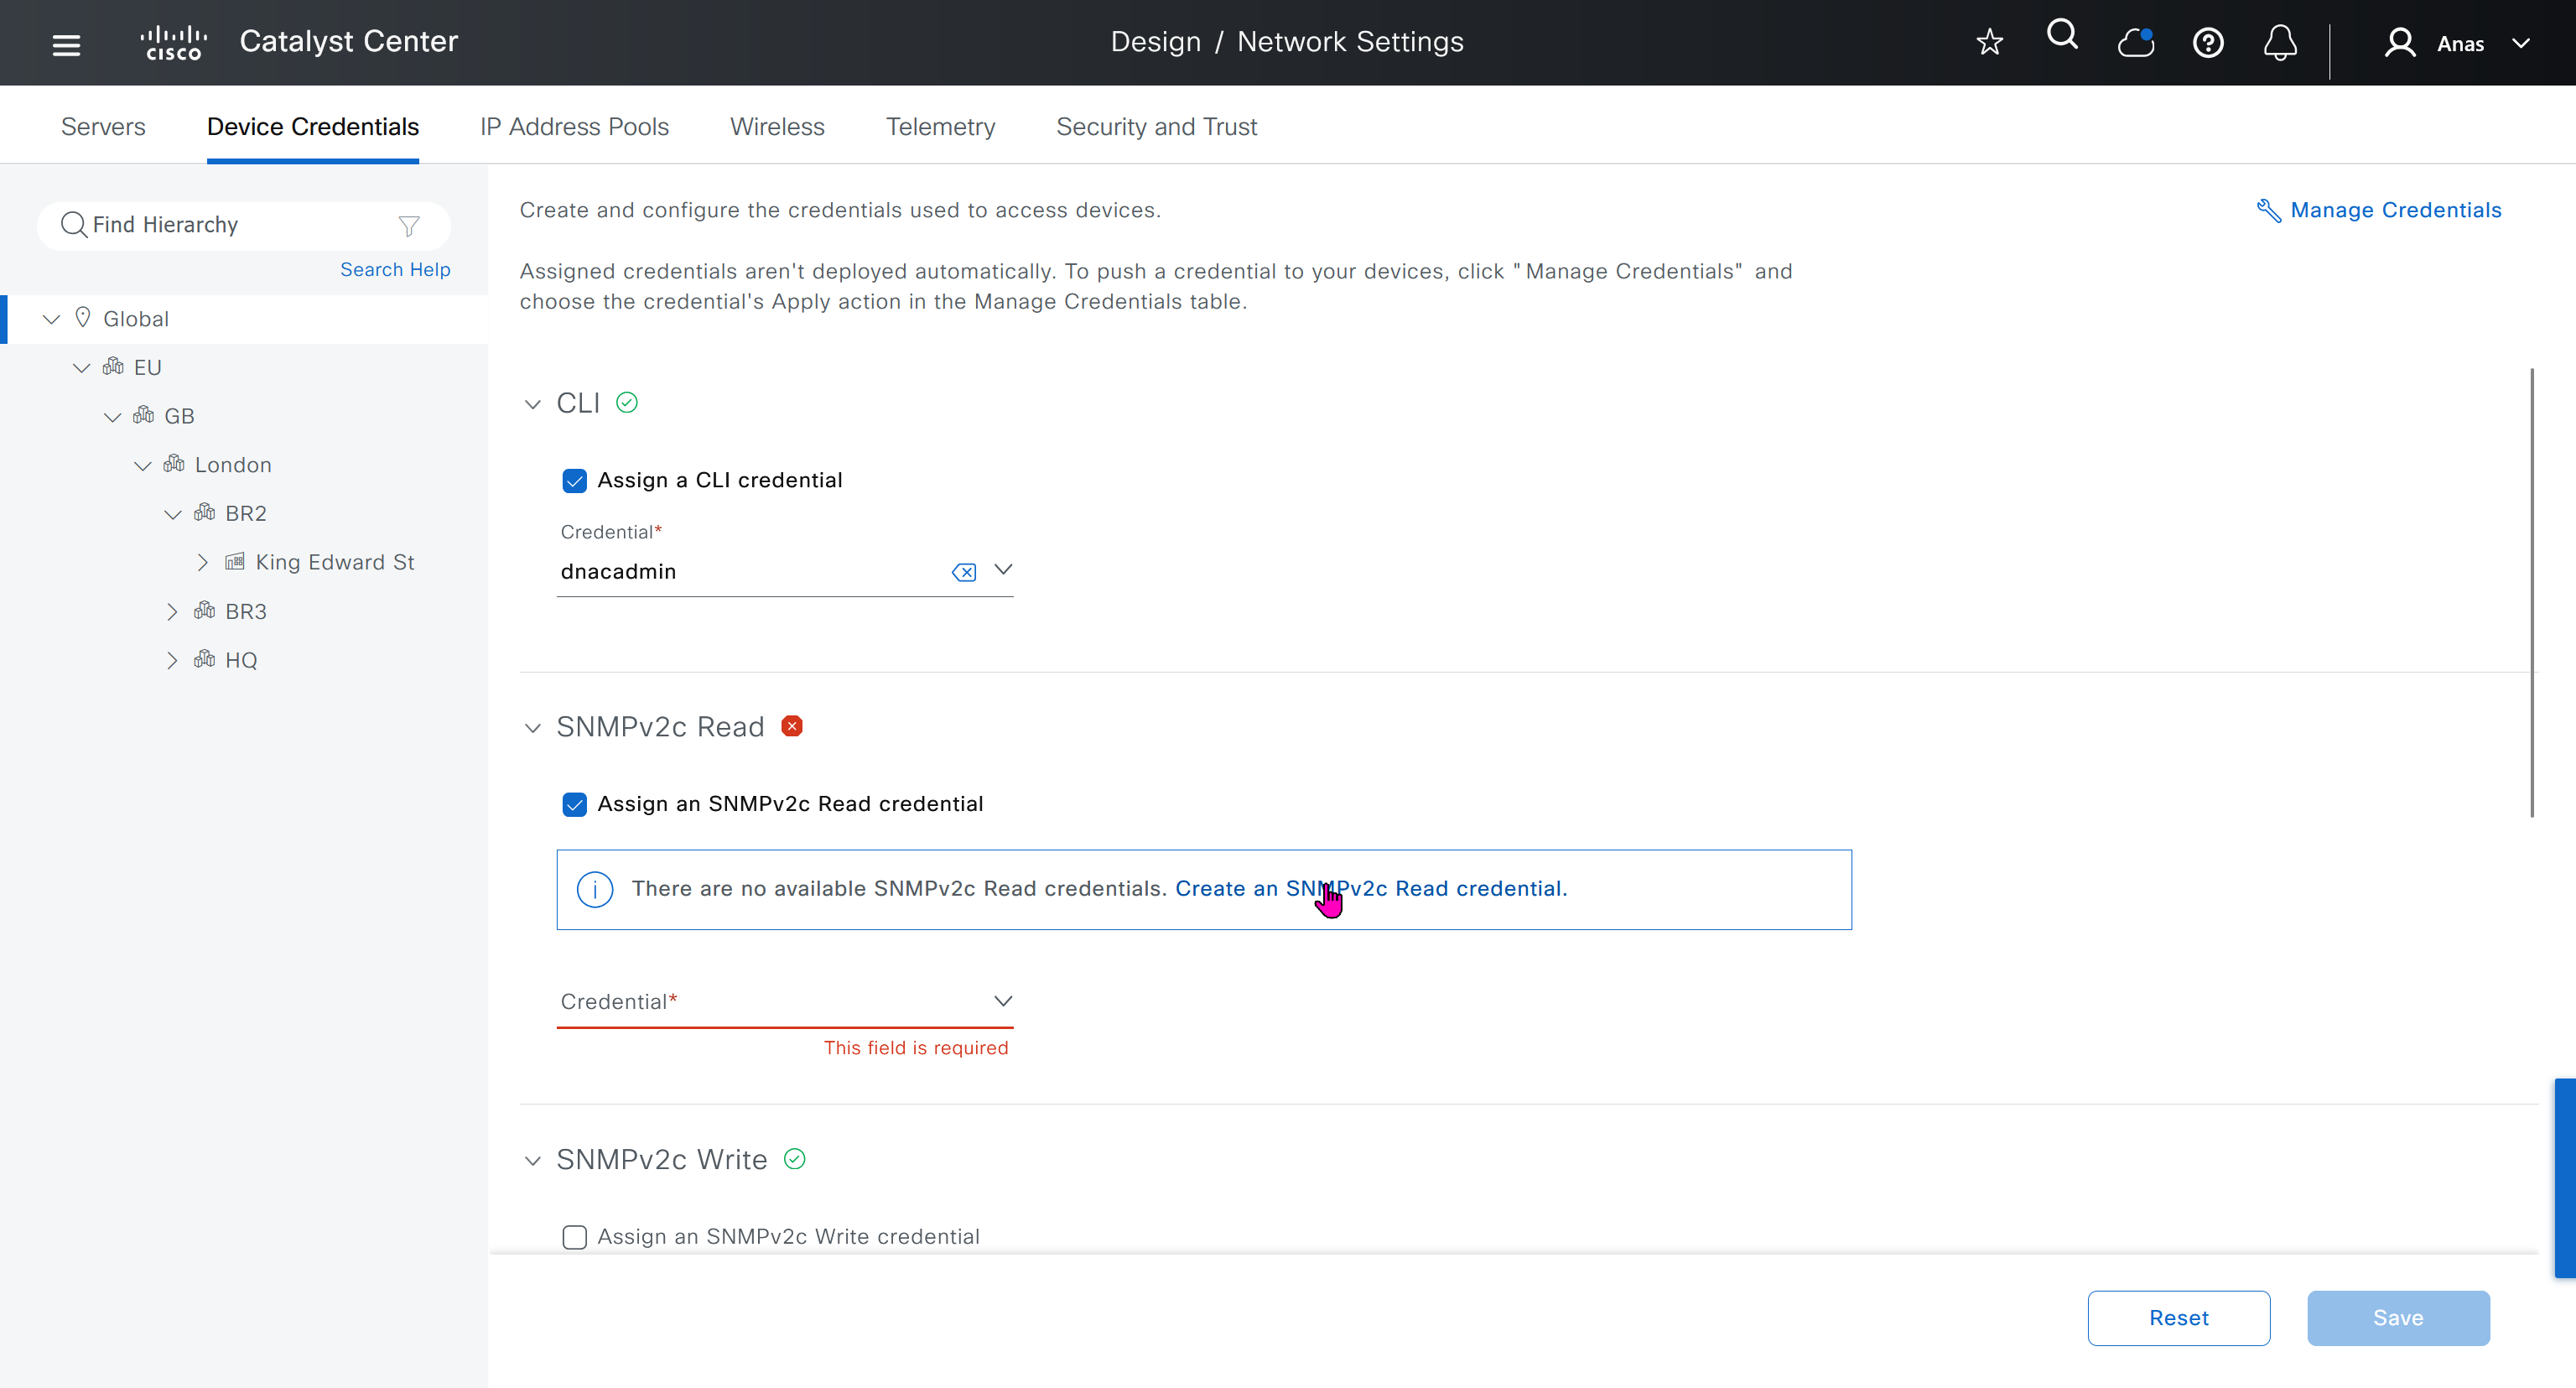Clear the dnacadmin credential selection
Screen dimensions: 2576x1388
click(963, 572)
